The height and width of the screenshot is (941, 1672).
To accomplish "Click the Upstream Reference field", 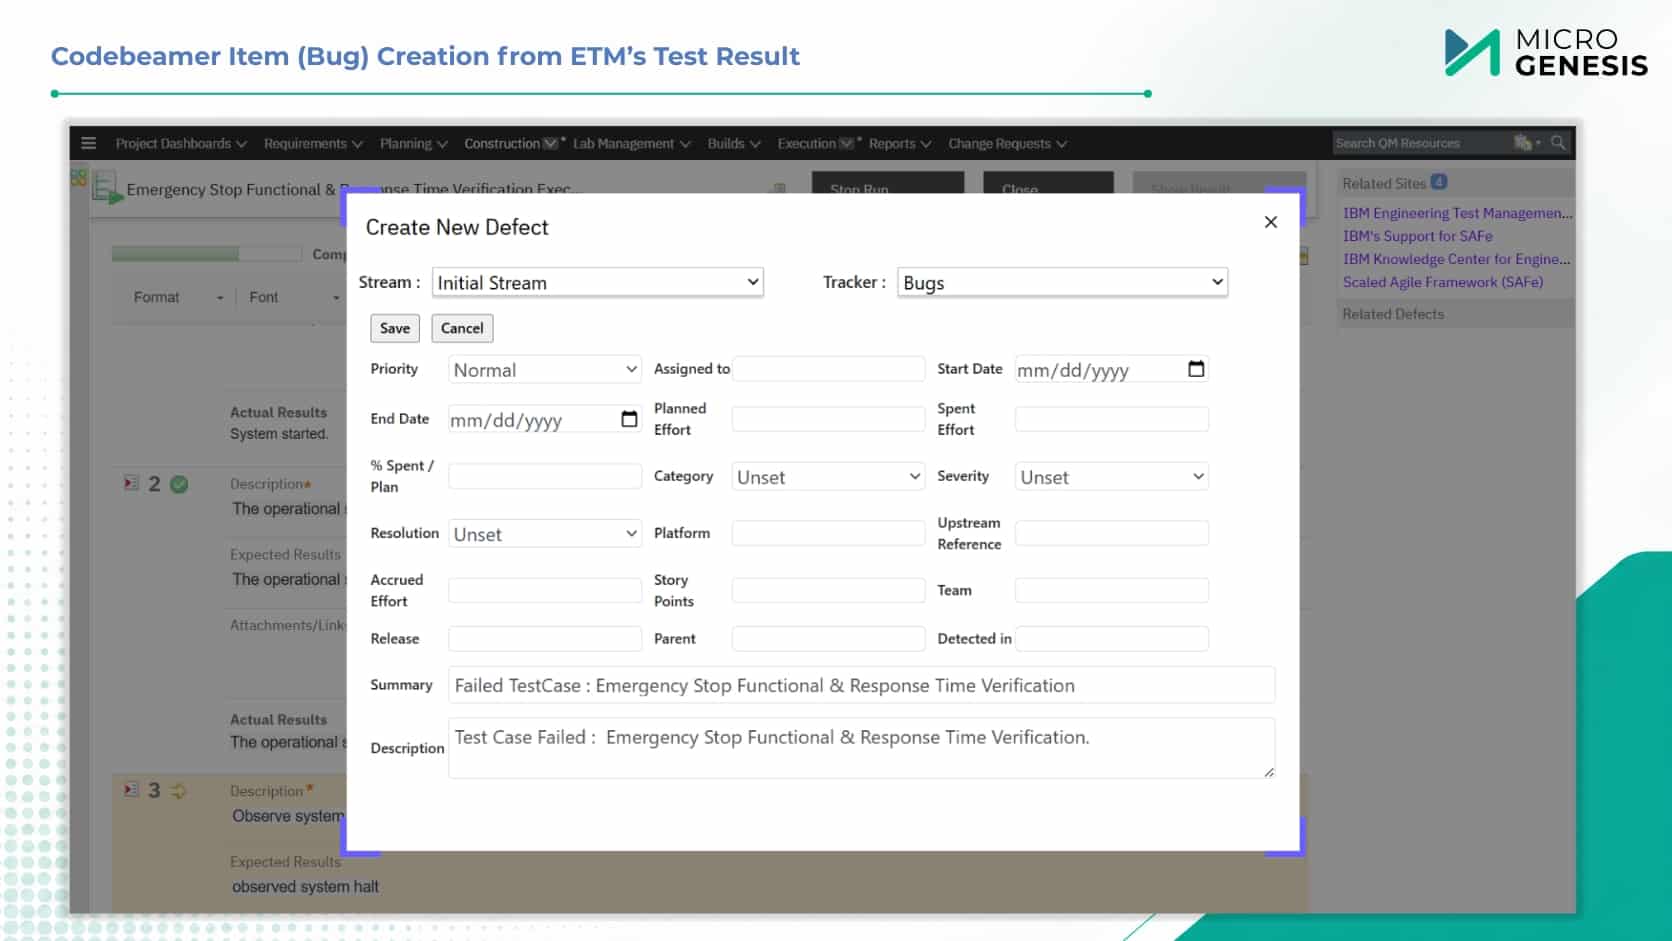I will pos(1112,533).
